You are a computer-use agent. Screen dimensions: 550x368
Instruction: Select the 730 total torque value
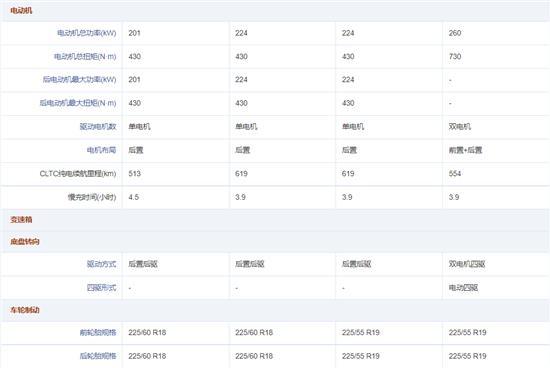click(x=455, y=56)
